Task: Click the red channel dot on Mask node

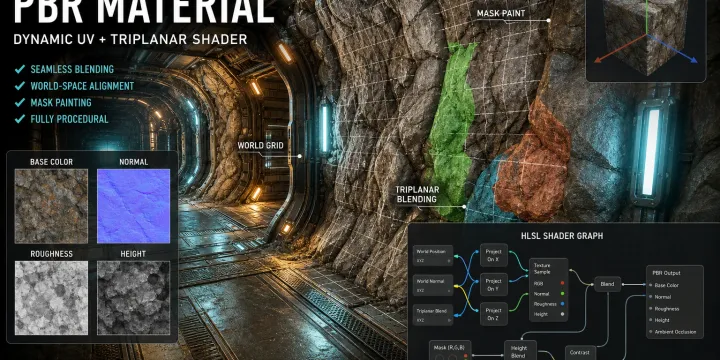Action: click(466, 355)
